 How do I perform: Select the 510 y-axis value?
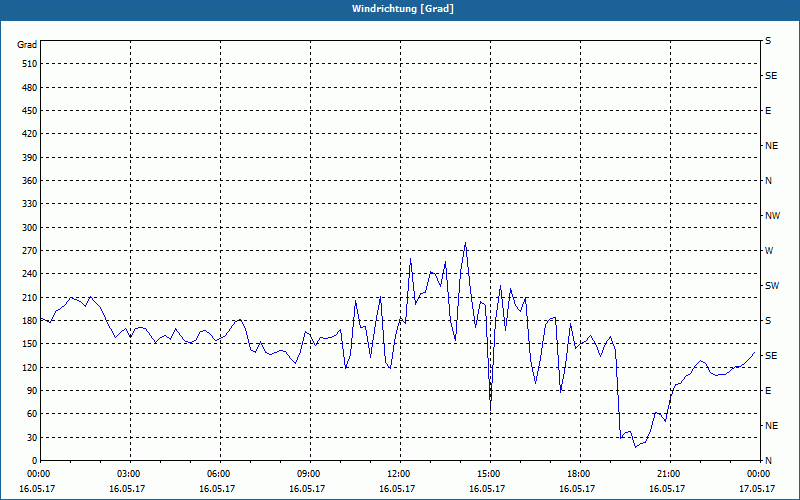[x=29, y=64]
